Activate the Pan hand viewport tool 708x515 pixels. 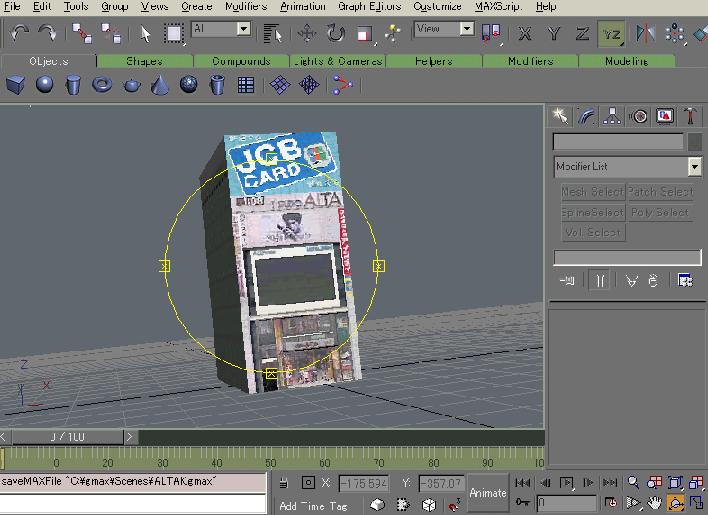coord(654,502)
